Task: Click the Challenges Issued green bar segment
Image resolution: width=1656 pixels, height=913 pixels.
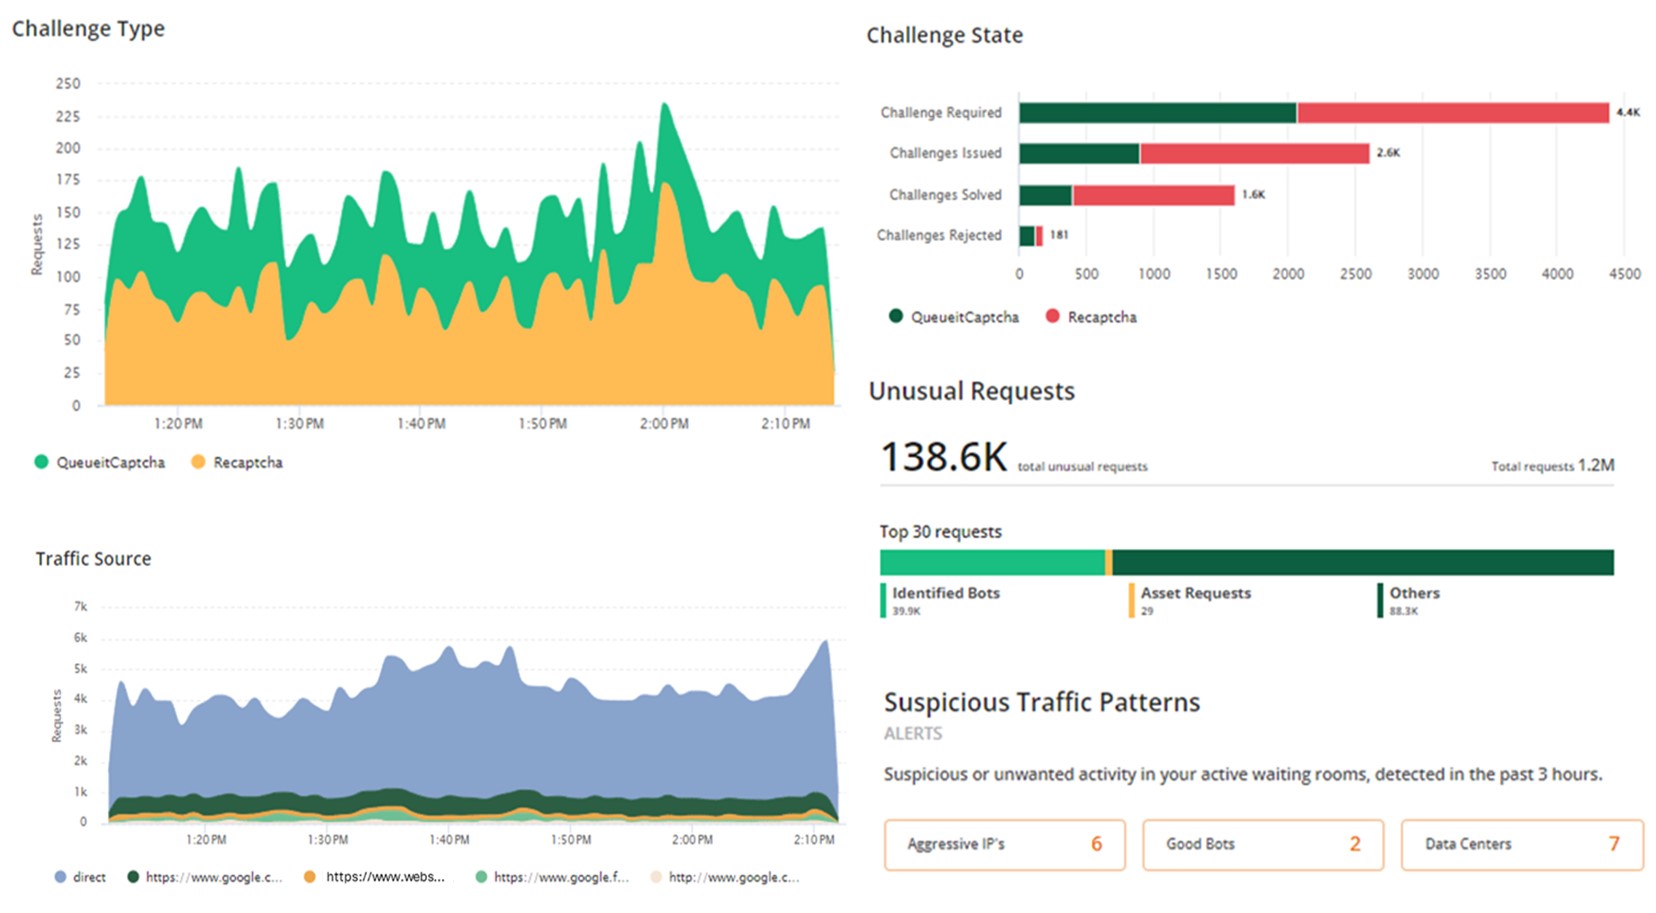Action: (1079, 153)
